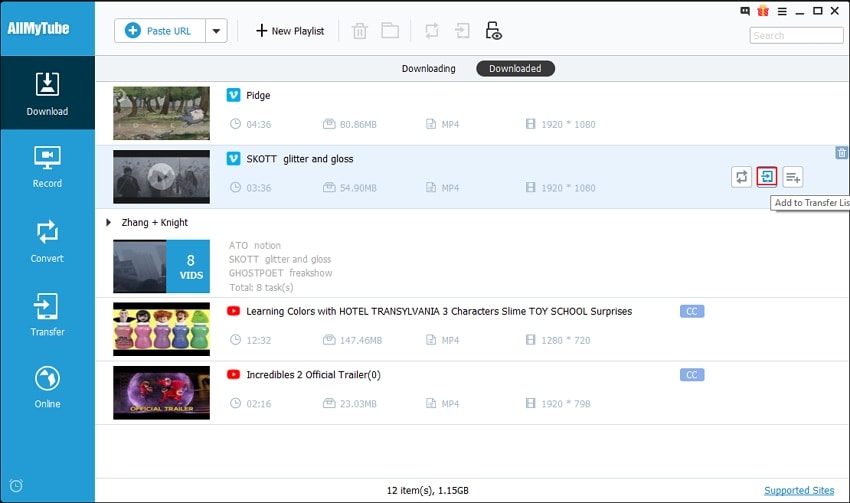Open the Transfer section in sidebar
850x503 pixels.
click(x=47, y=314)
